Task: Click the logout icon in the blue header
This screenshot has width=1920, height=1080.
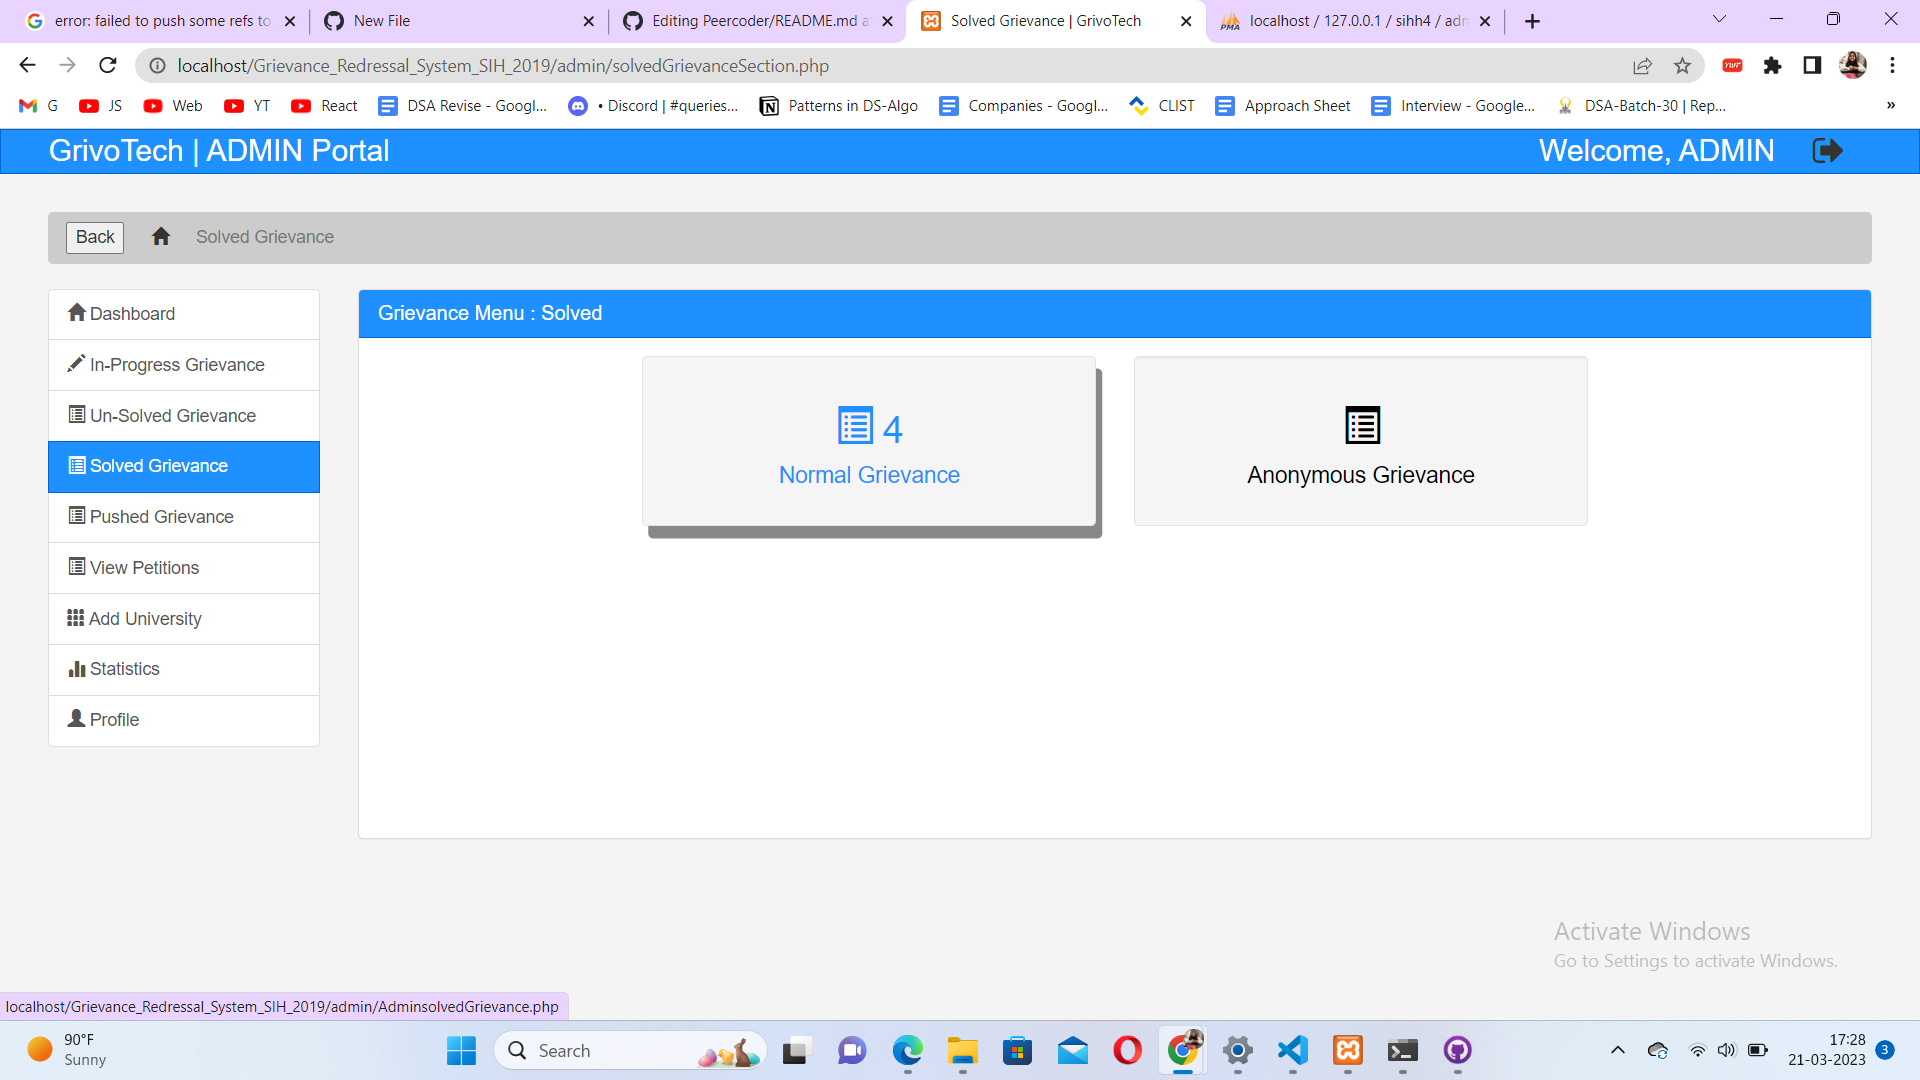Action: click(x=1827, y=150)
